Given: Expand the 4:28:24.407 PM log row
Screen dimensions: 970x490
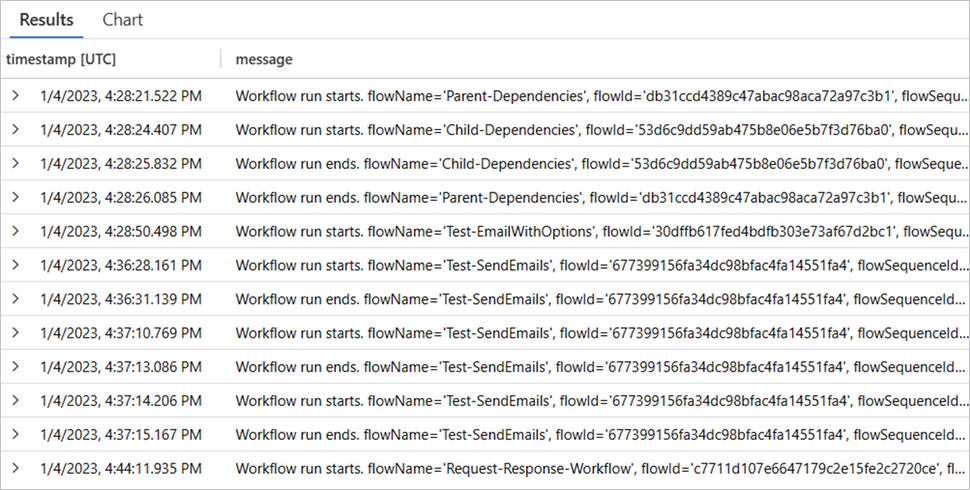Looking at the screenshot, I should click(16, 130).
